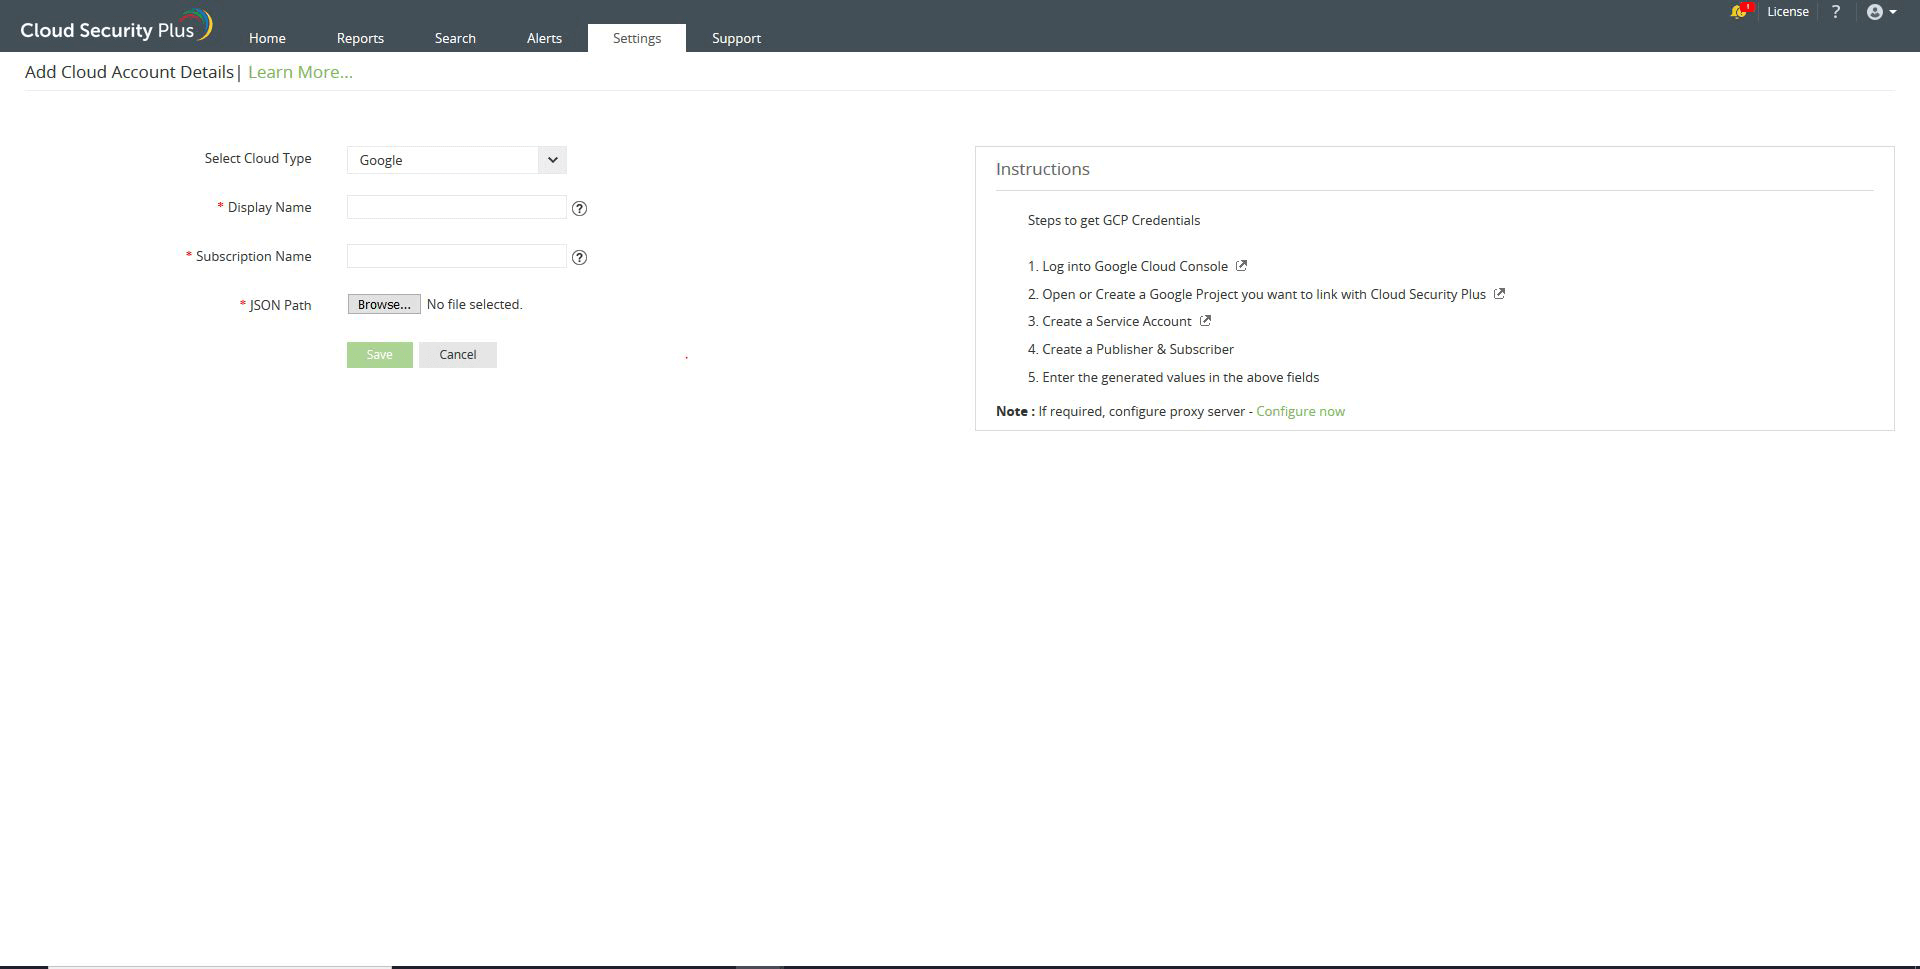Open the Reports tab
This screenshot has width=1920, height=969.
360,38
